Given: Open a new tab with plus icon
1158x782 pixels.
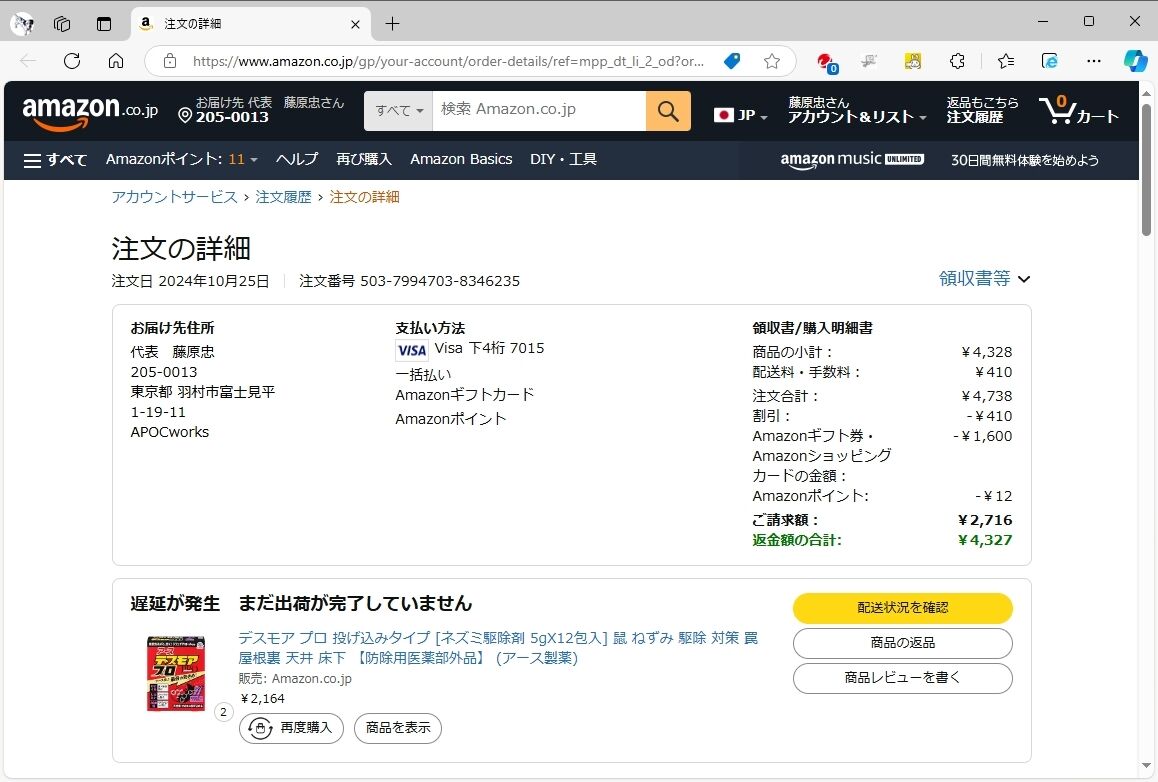Looking at the screenshot, I should click(x=392, y=24).
